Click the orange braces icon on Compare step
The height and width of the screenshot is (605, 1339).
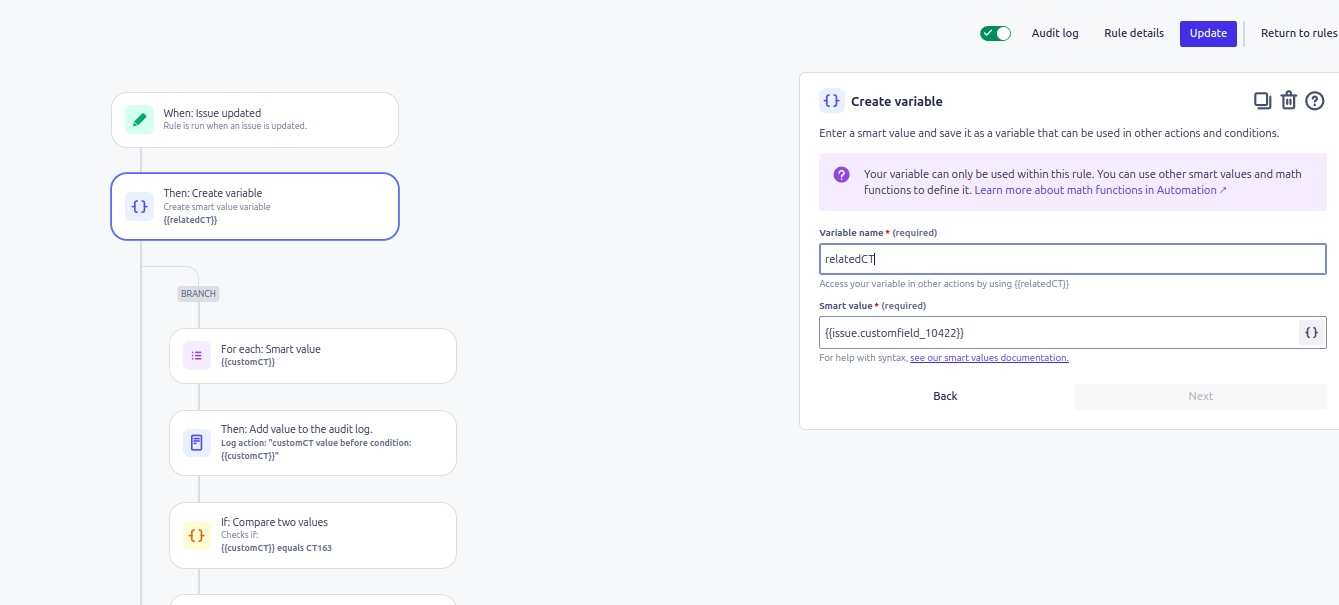tap(197, 535)
